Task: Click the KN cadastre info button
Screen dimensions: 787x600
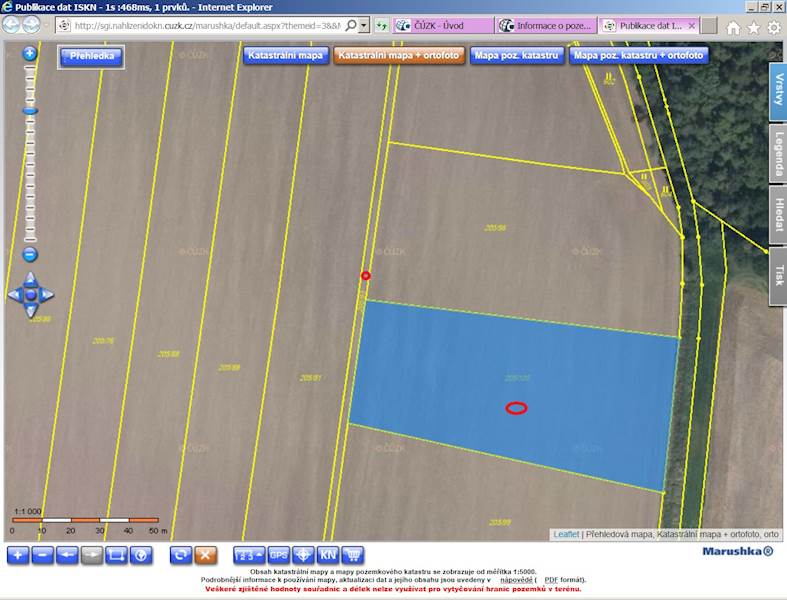Action: [328, 555]
